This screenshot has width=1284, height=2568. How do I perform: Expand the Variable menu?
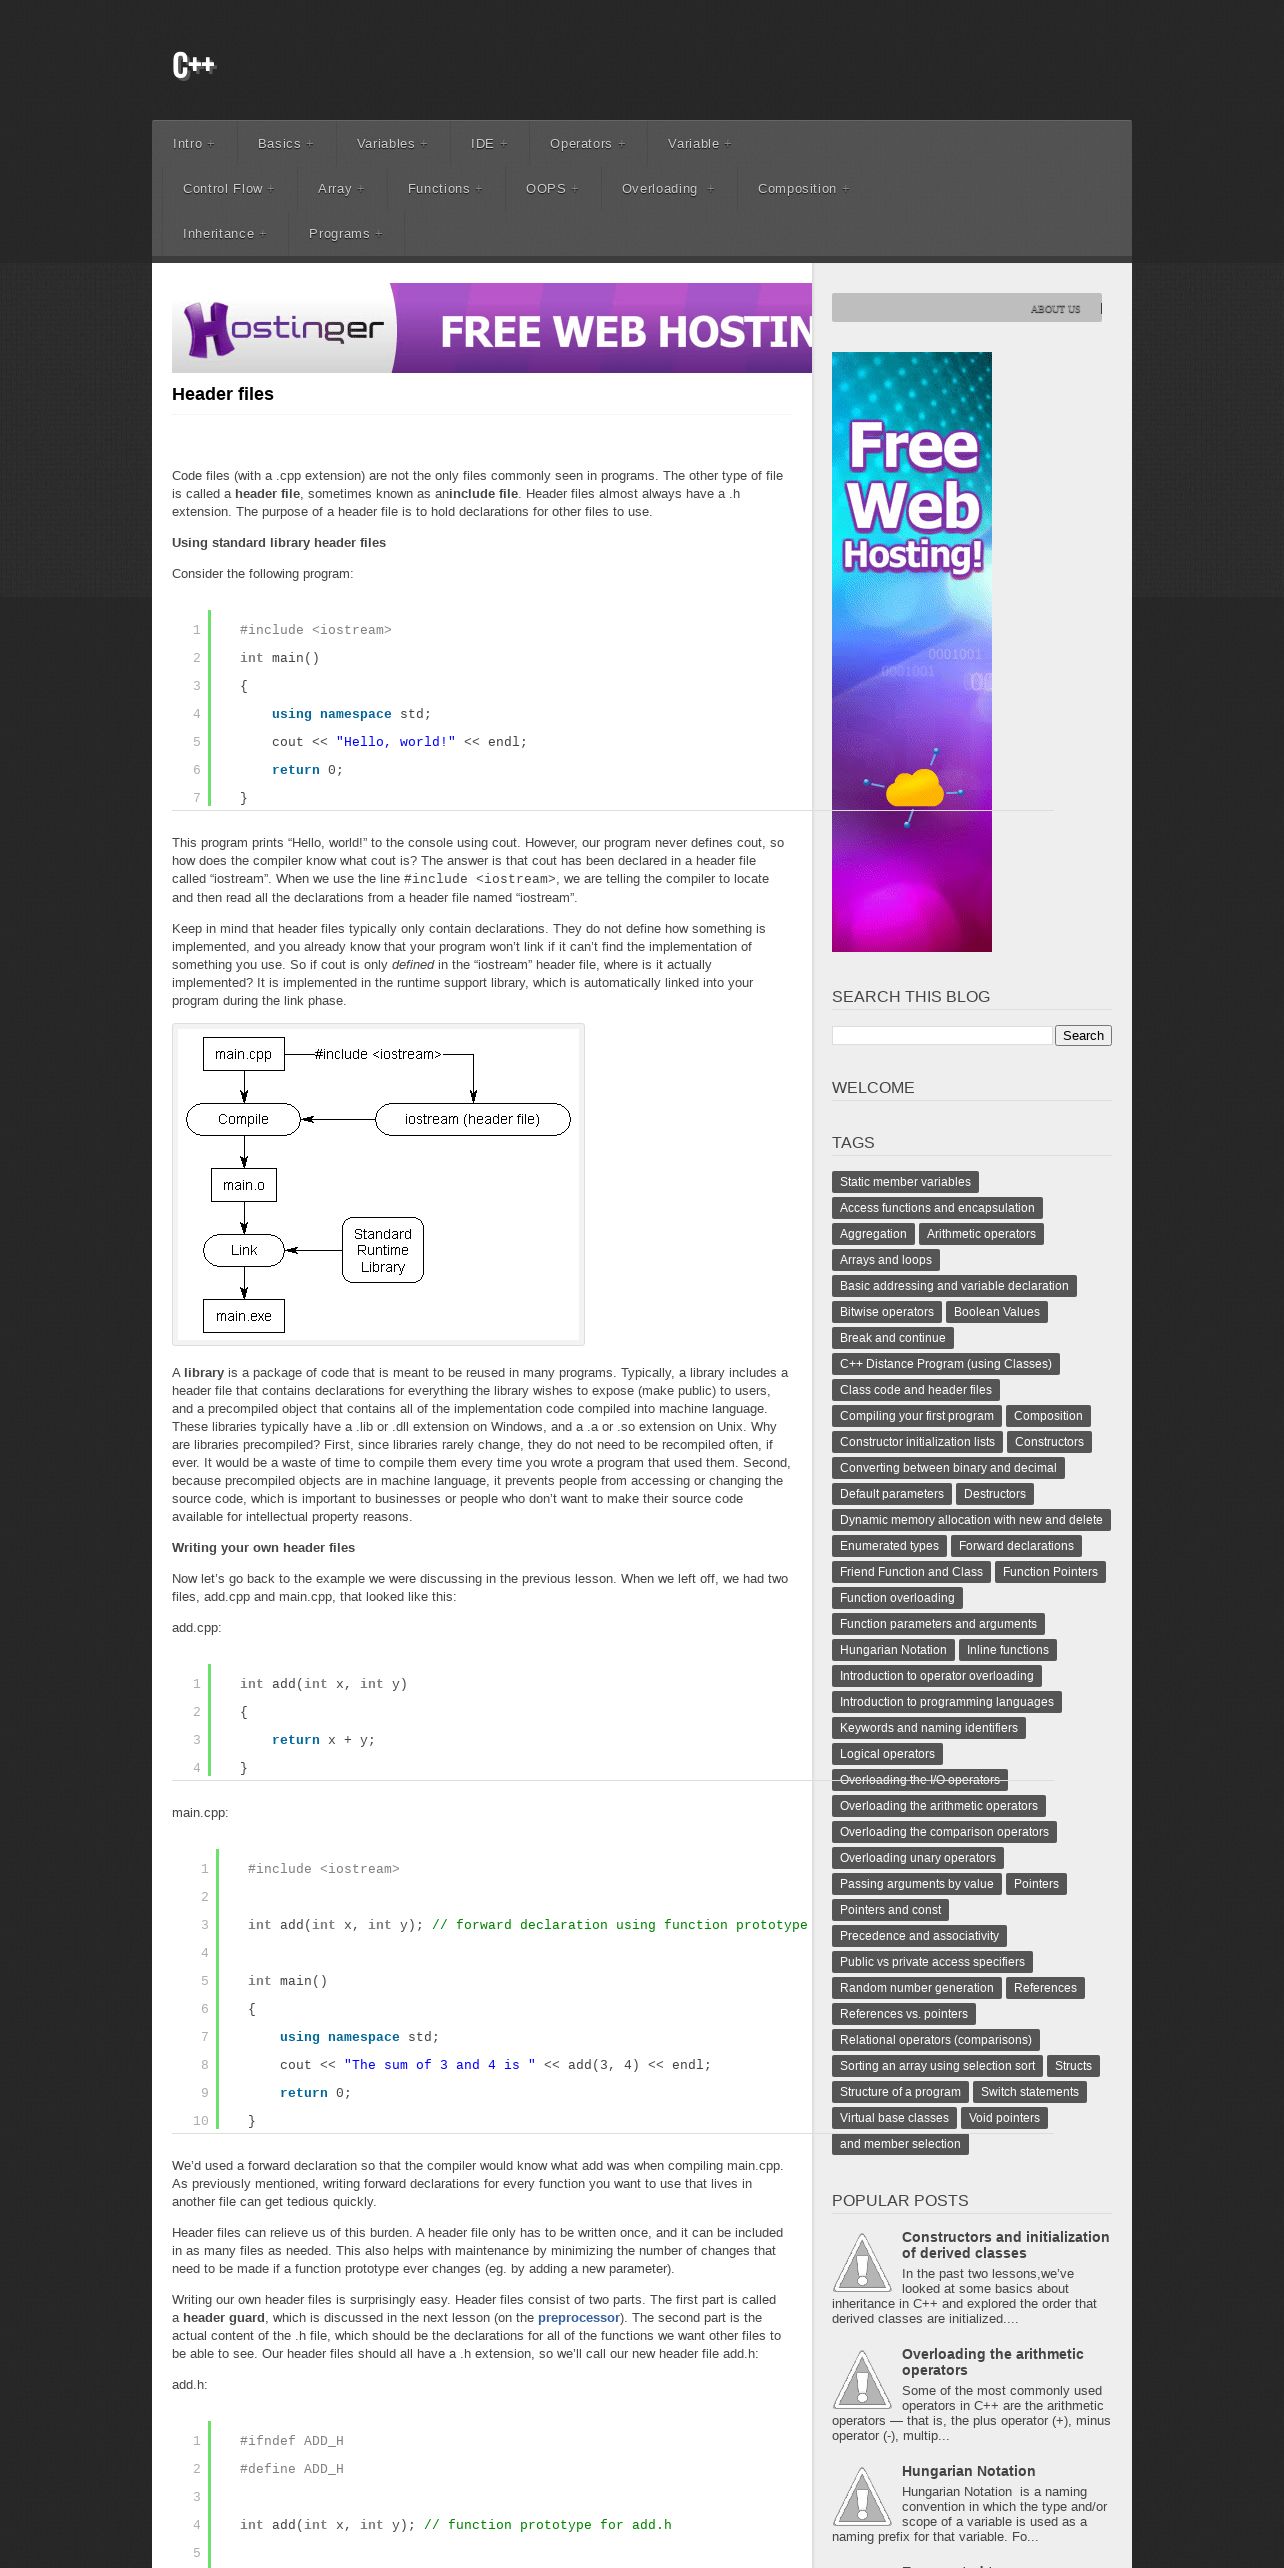pyautogui.click(x=700, y=143)
